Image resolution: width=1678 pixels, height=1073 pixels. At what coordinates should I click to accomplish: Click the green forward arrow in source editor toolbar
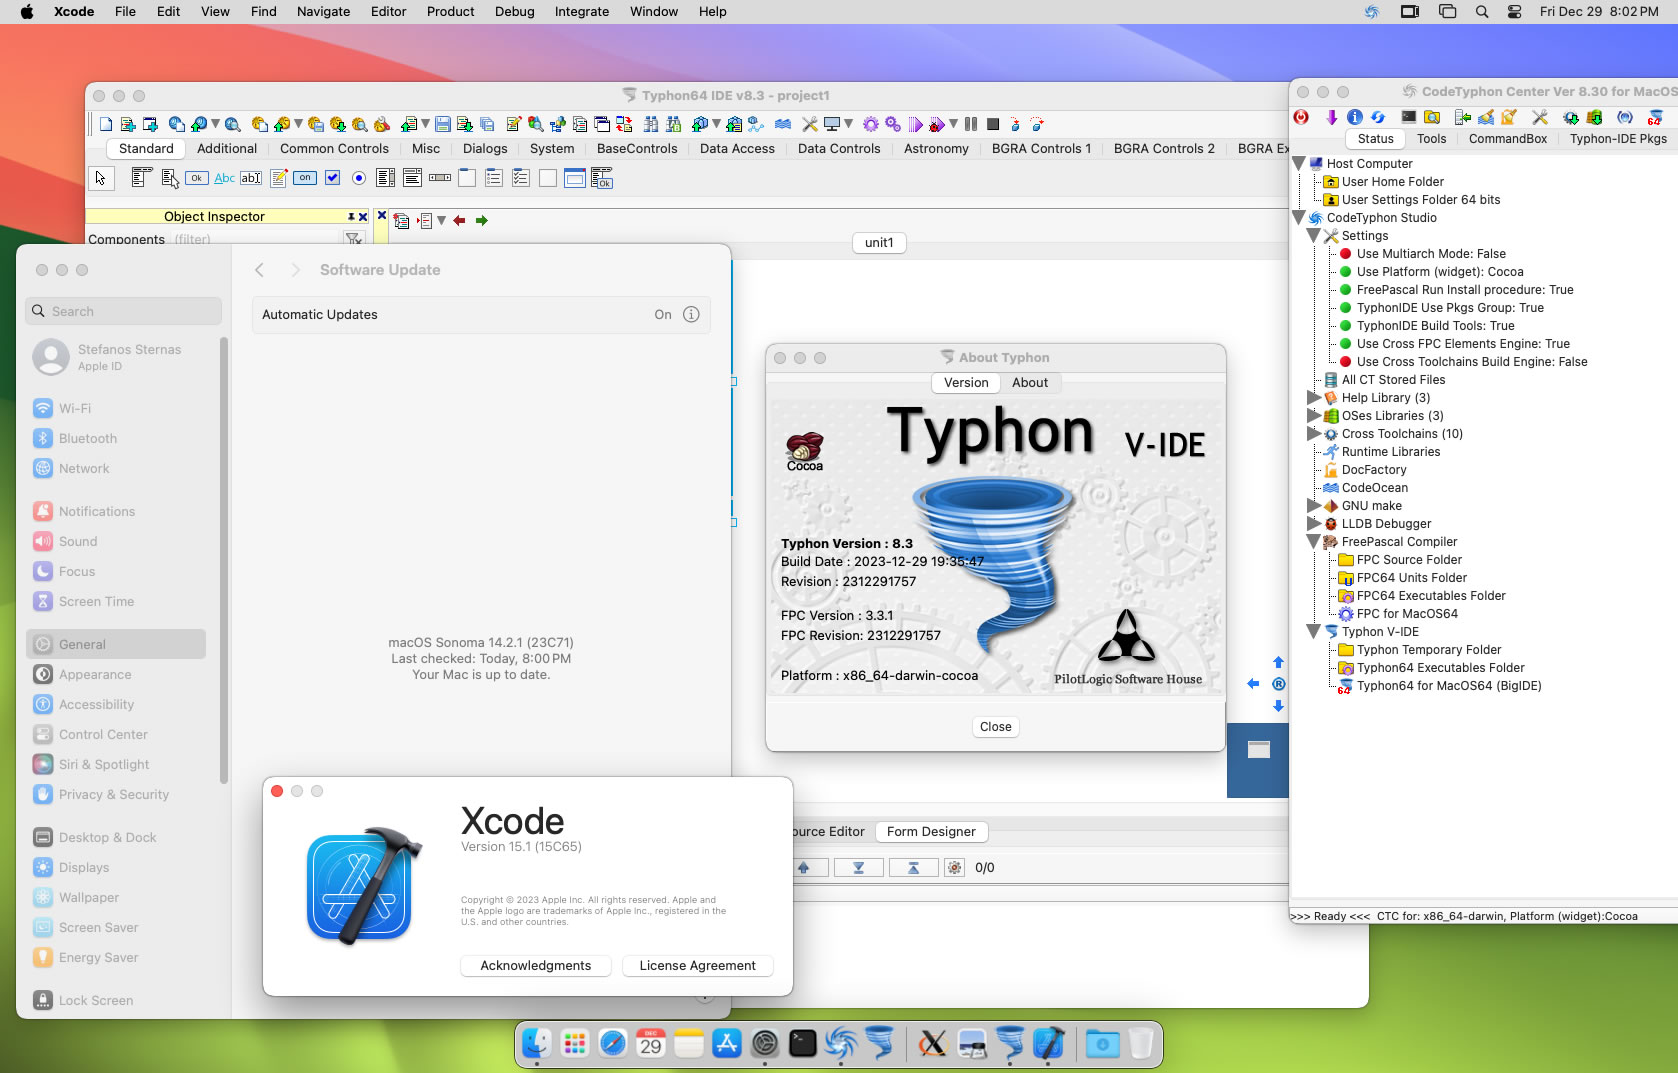[x=481, y=220]
